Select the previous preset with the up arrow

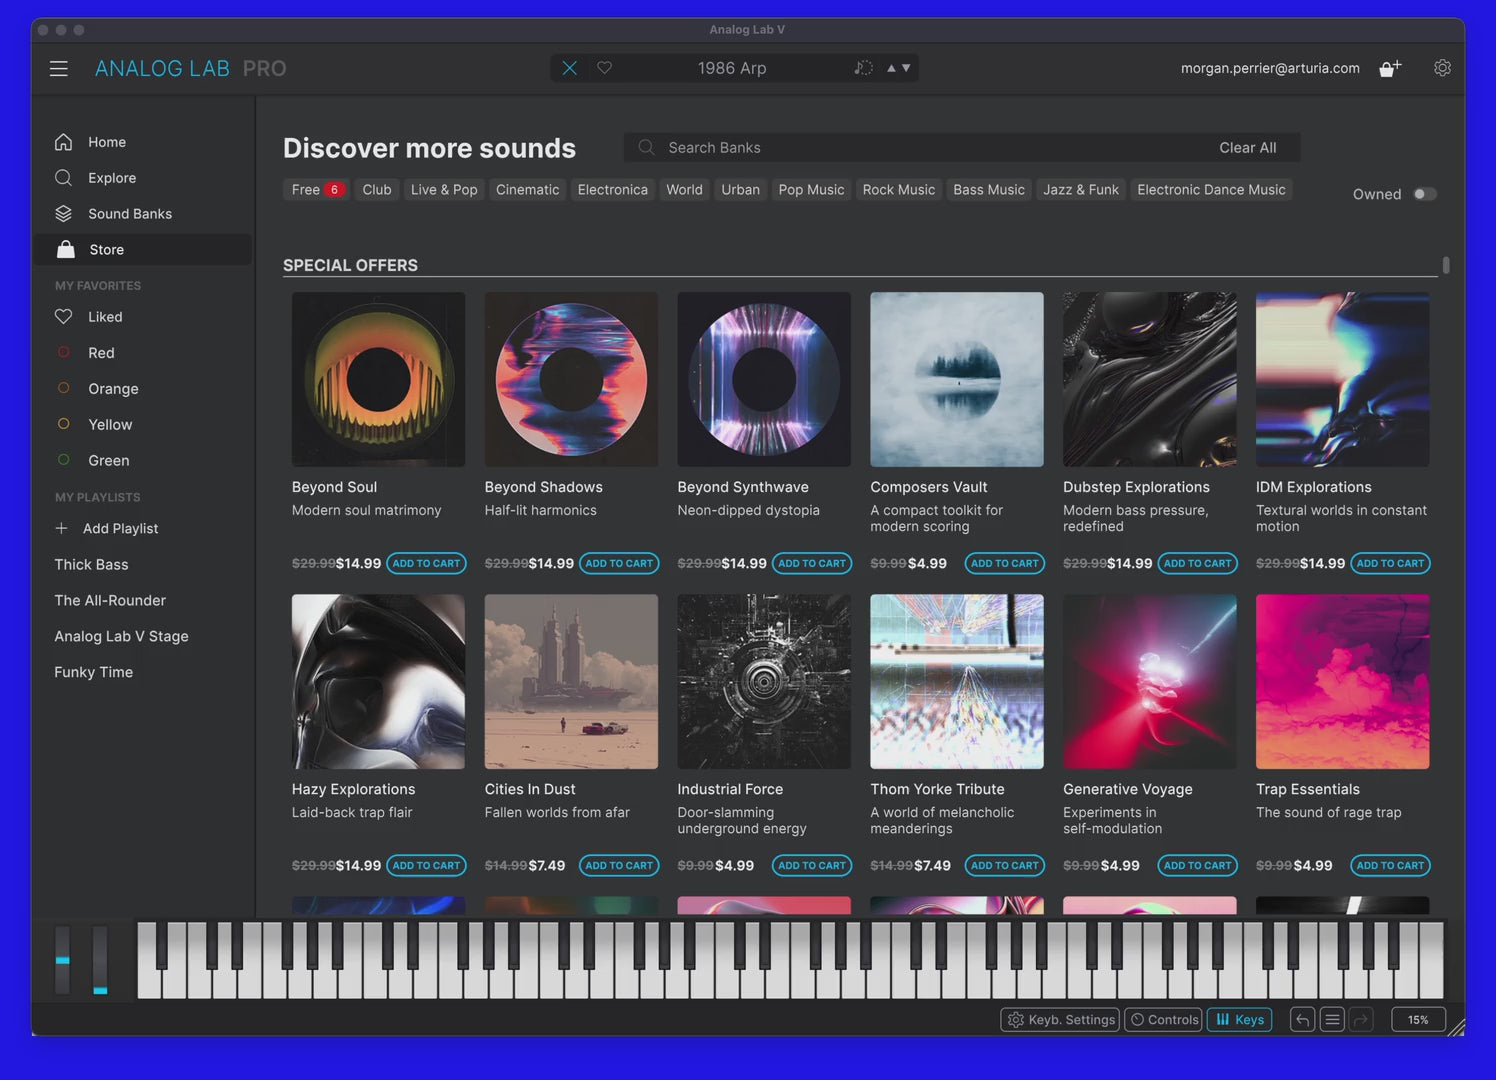point(891,68)
